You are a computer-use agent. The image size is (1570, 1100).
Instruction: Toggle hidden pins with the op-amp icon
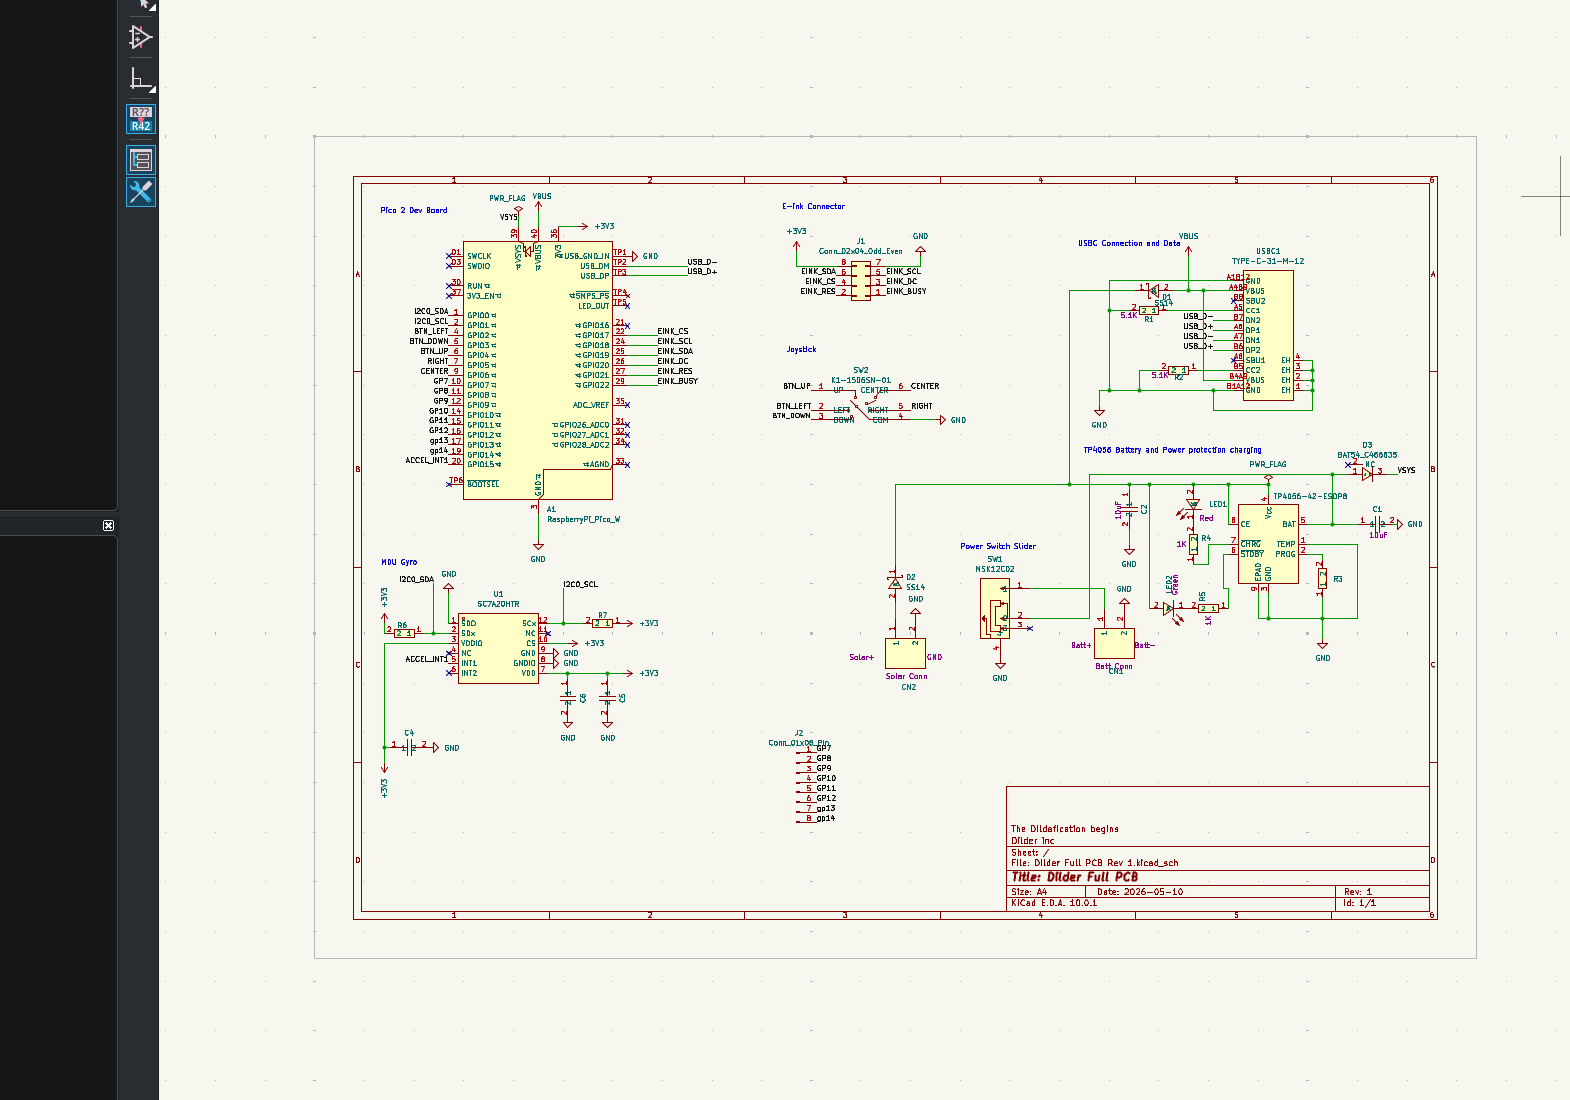pyautogui.click(x=140, y=38)
